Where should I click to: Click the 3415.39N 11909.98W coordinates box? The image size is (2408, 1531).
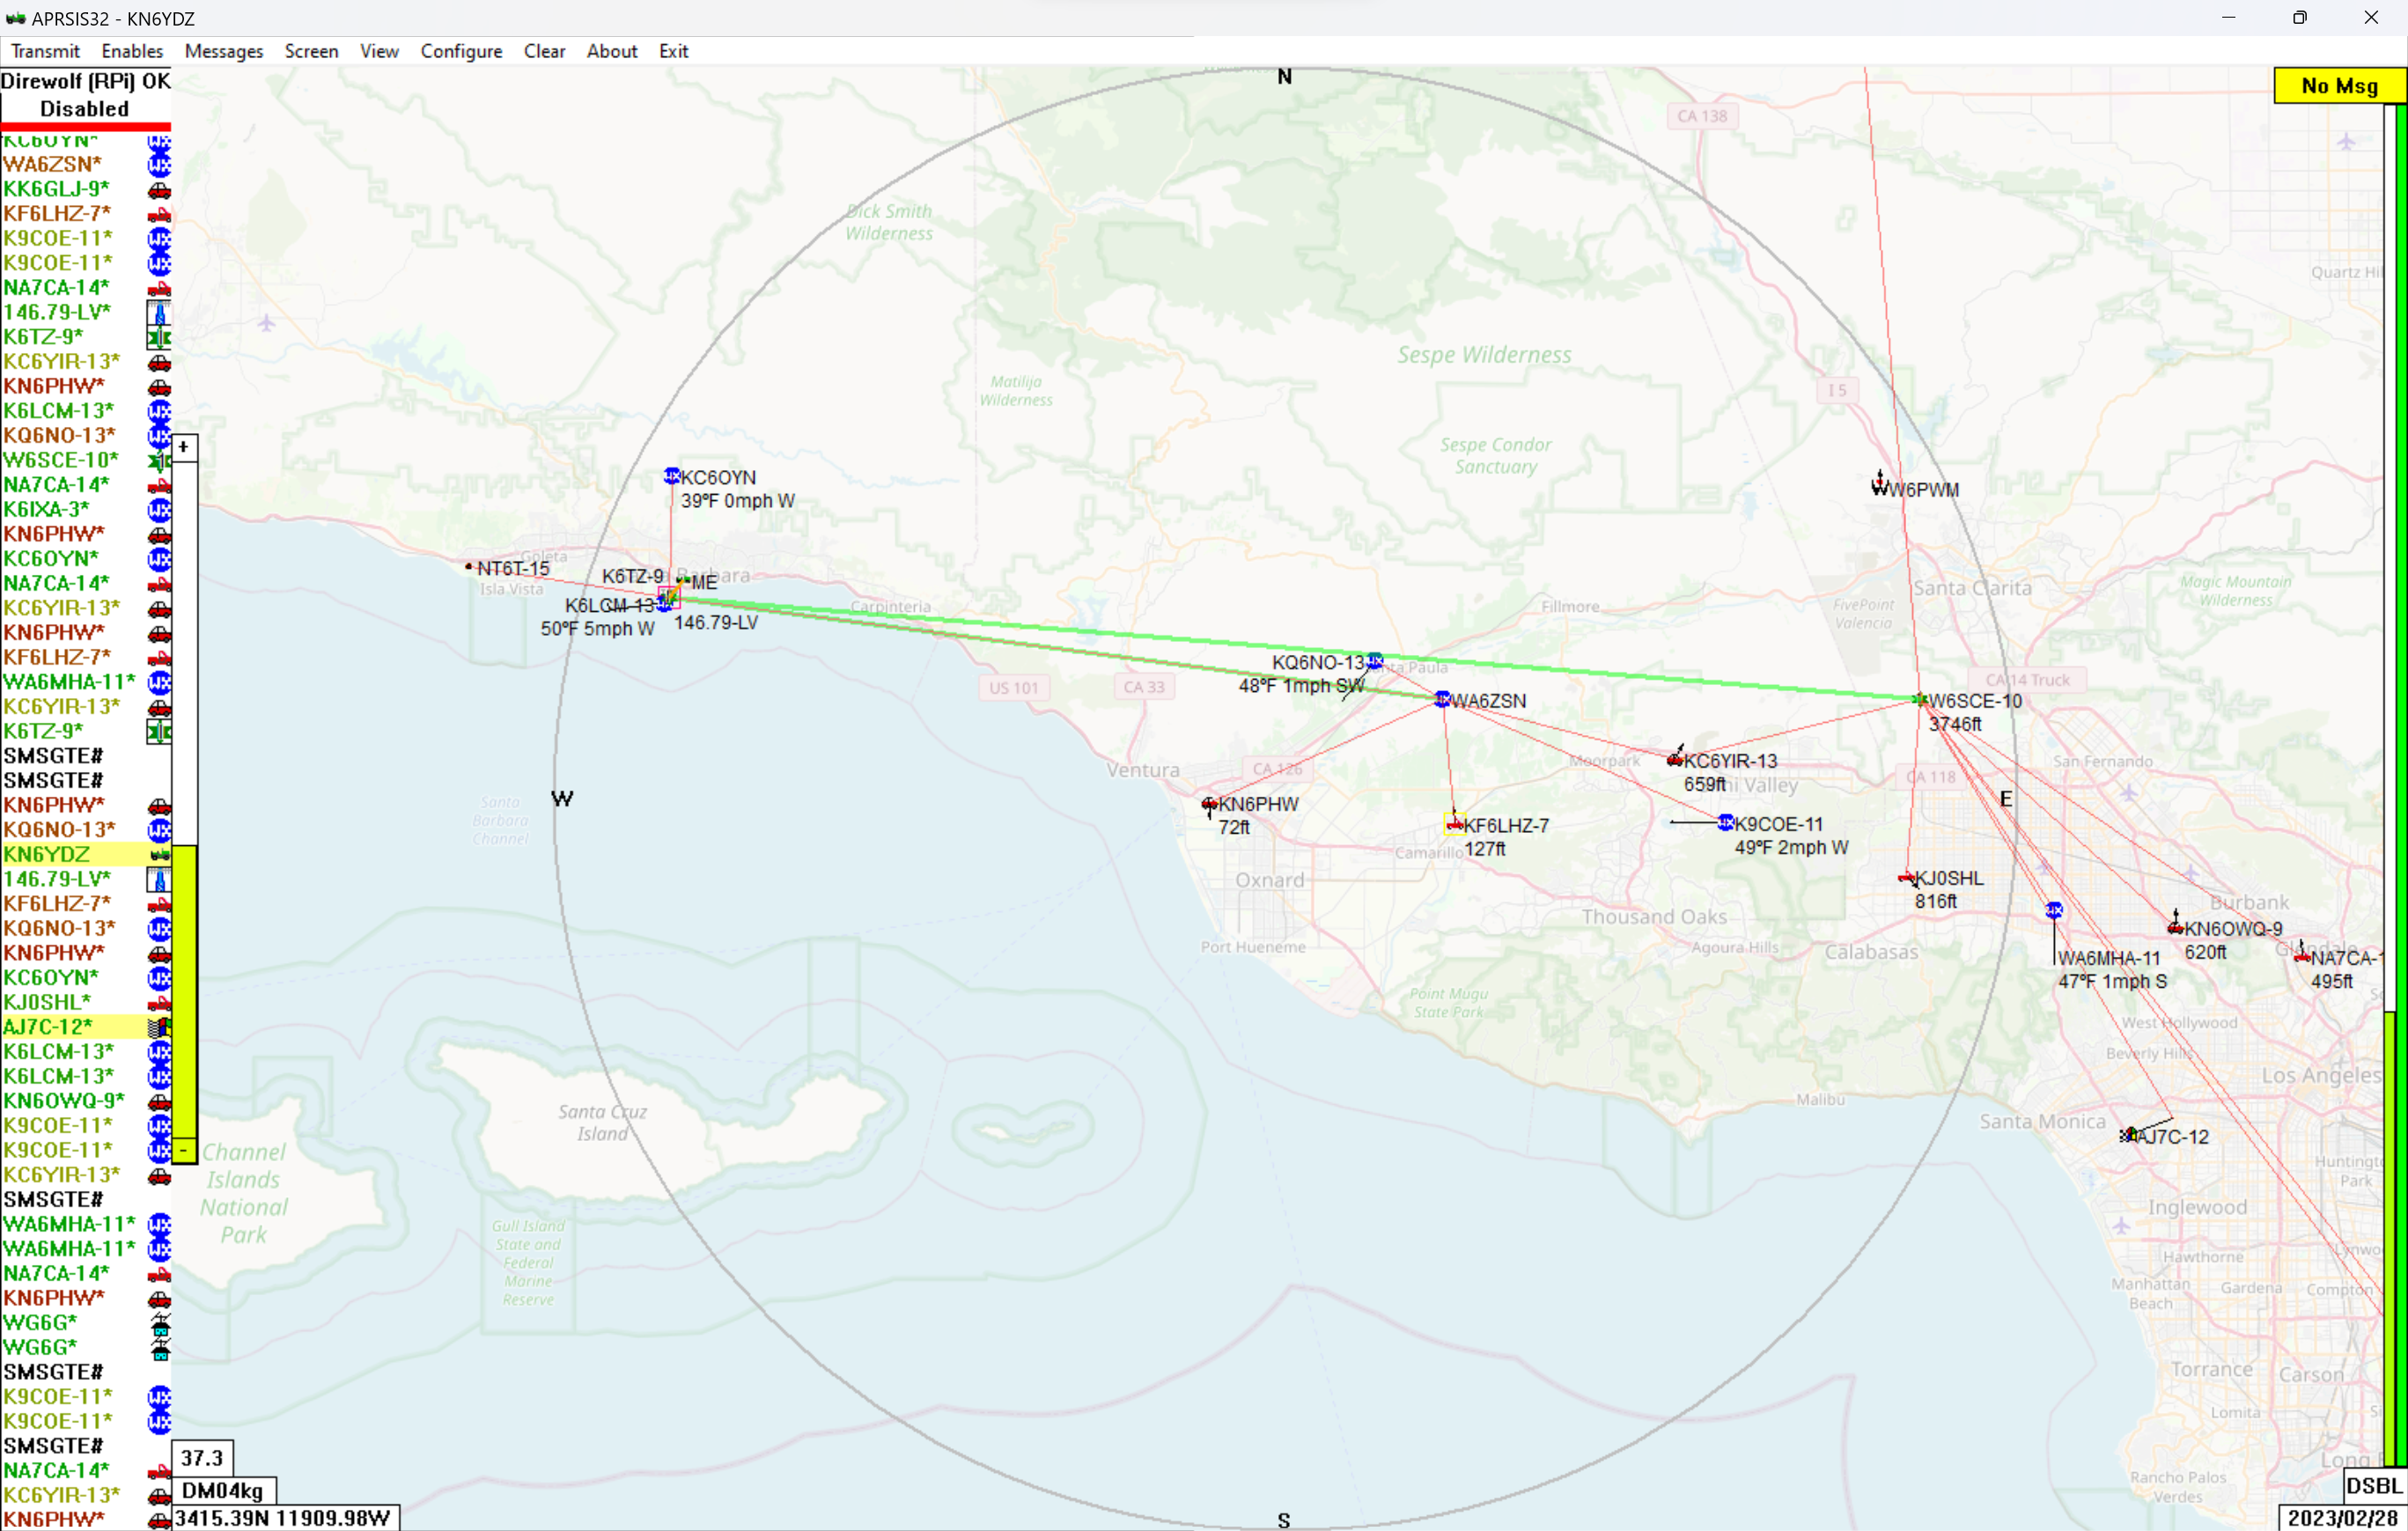(285, 1518)
